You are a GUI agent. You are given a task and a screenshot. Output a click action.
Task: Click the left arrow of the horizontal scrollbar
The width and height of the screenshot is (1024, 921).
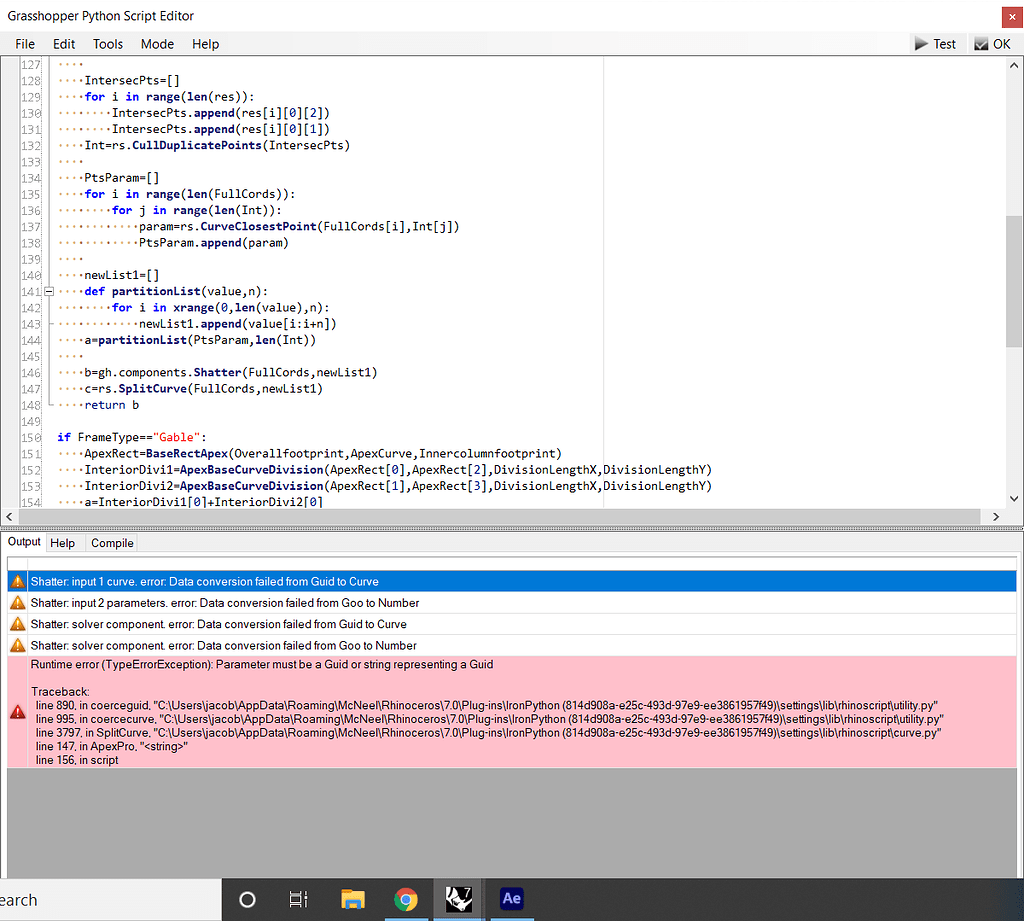coord(10,516)
